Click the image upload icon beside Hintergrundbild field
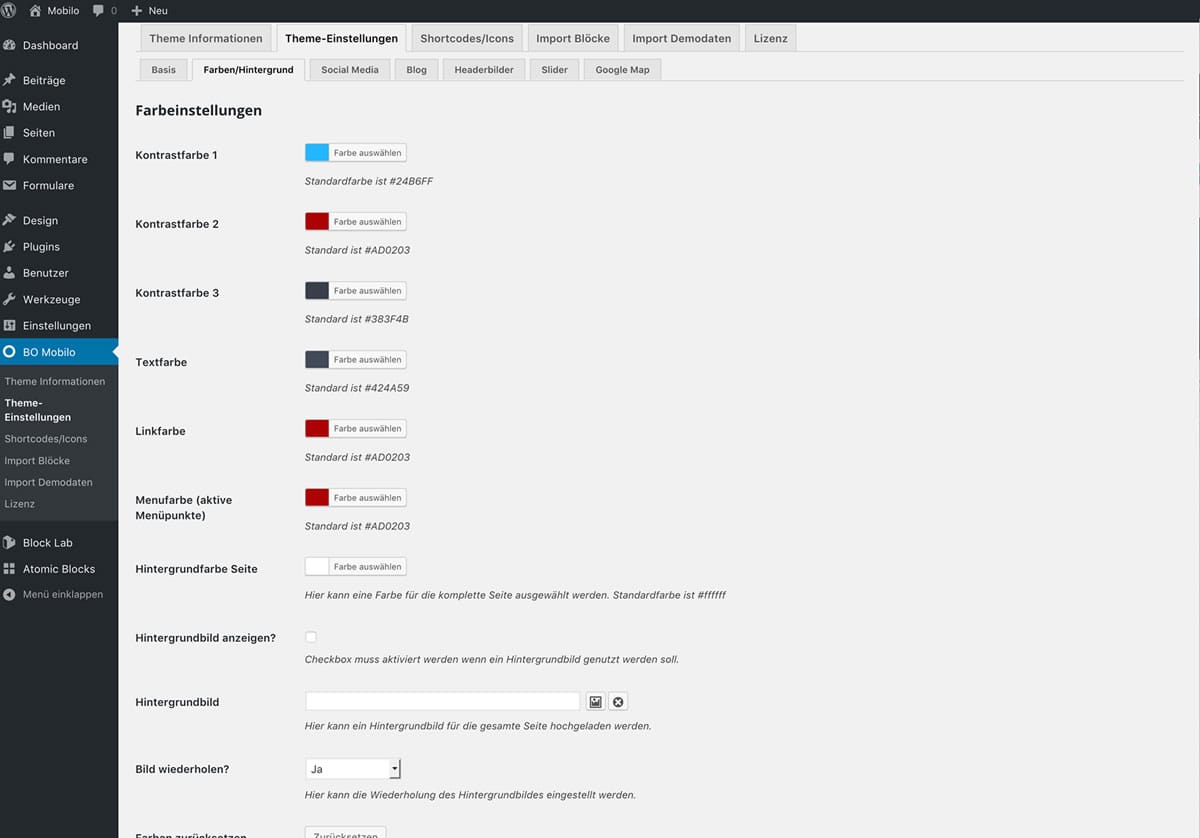1200x838 pixels. [596, 702]
